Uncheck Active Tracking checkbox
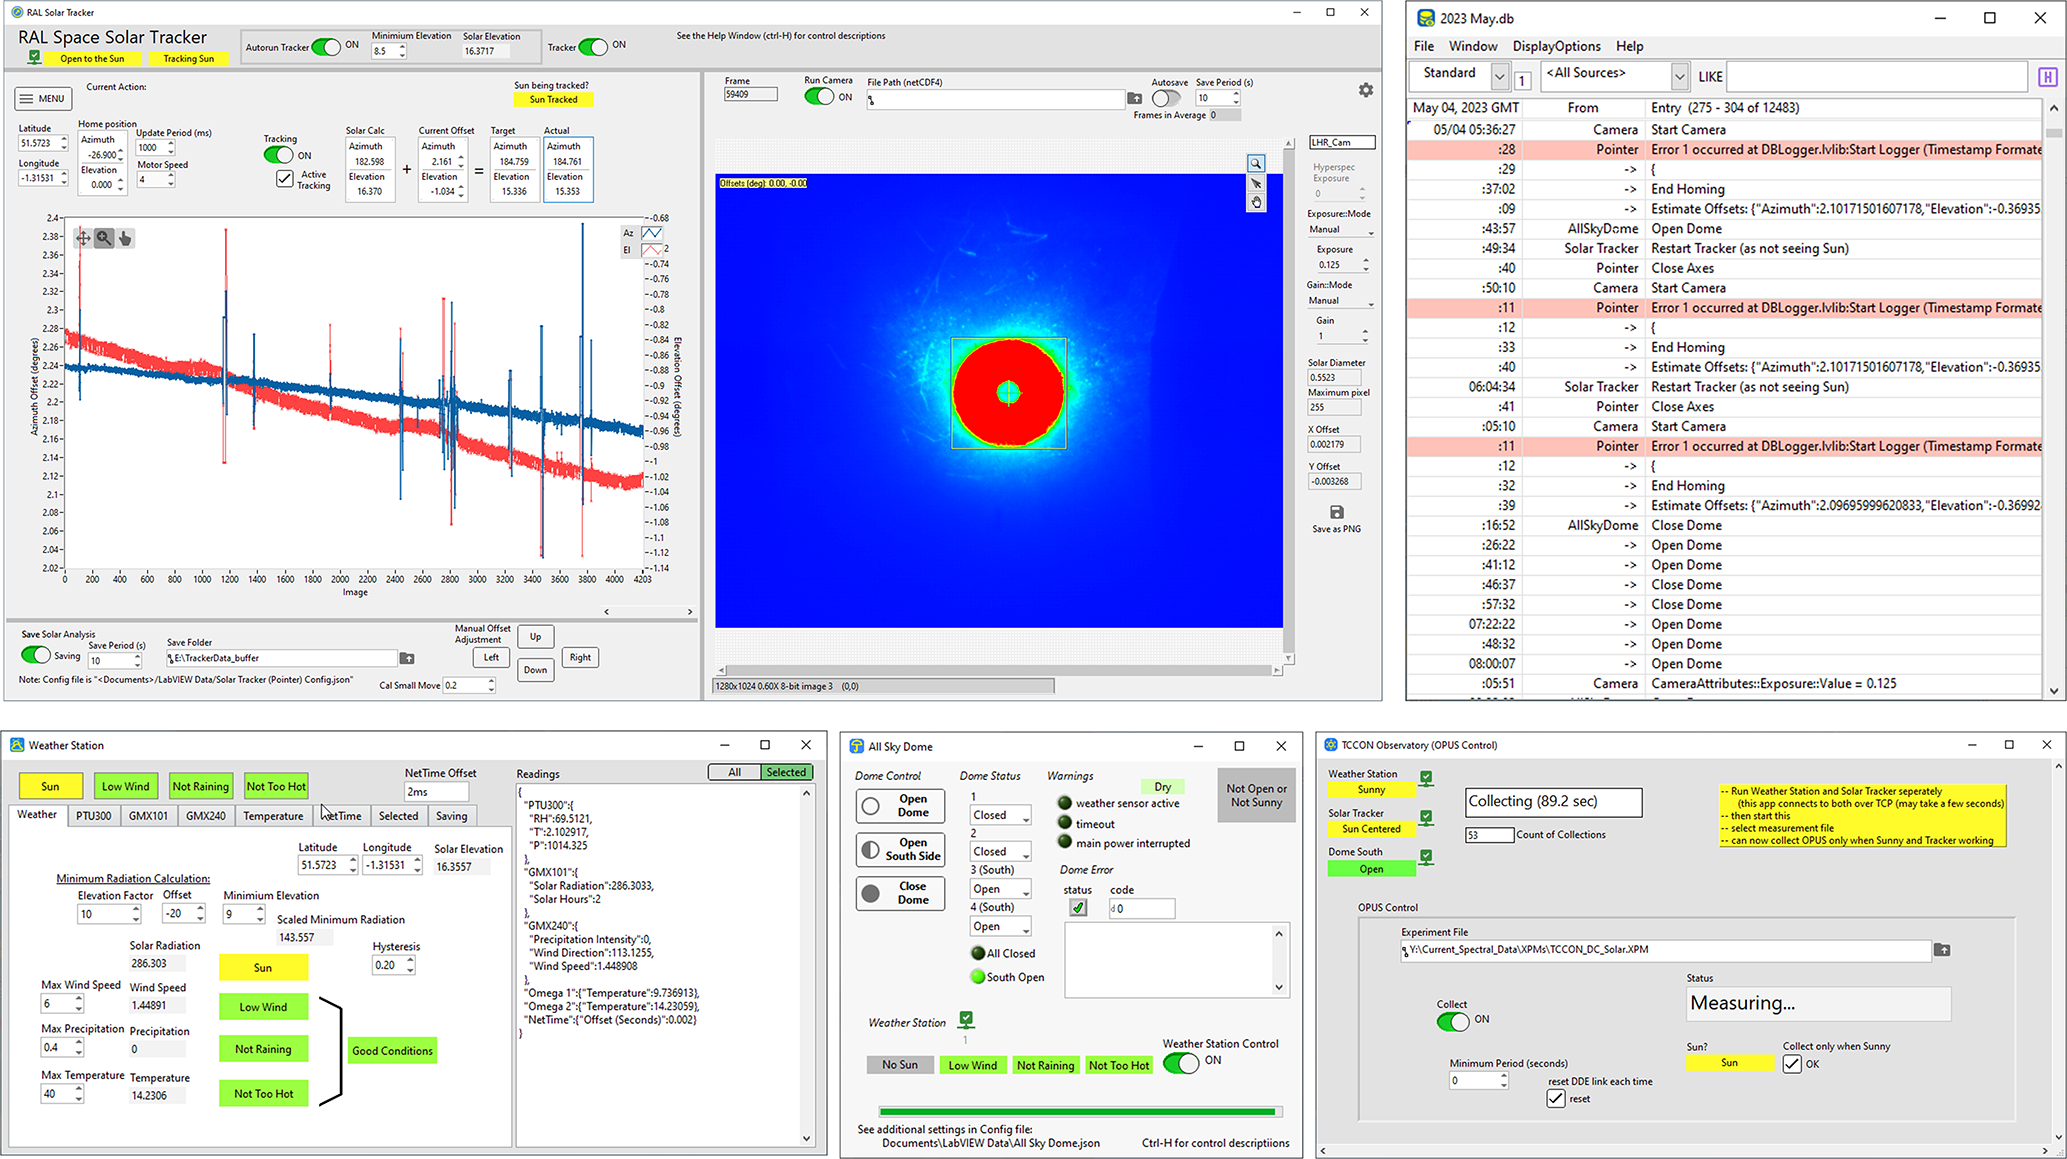The width and height of the screenshot is (2067, 1159). click(285, 179)
